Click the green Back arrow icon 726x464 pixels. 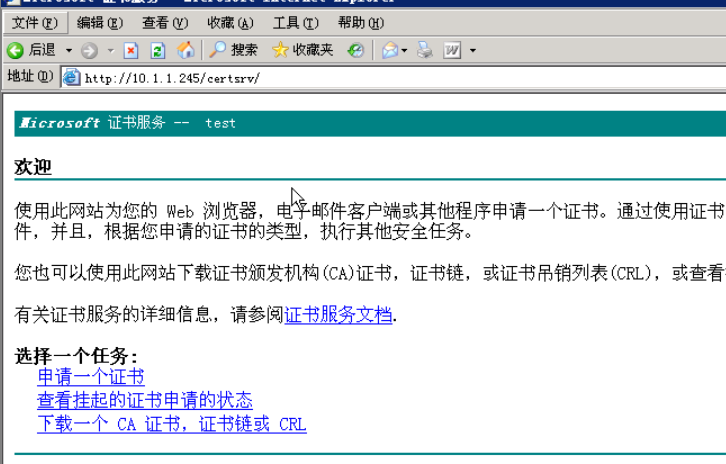[15, 50]
